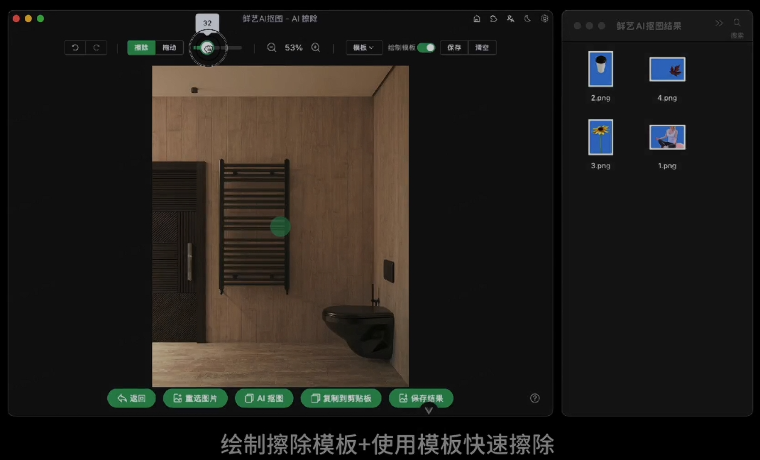760x460 pixels.
Task: Click 保存 to save the template
Action: pos(454,48)
